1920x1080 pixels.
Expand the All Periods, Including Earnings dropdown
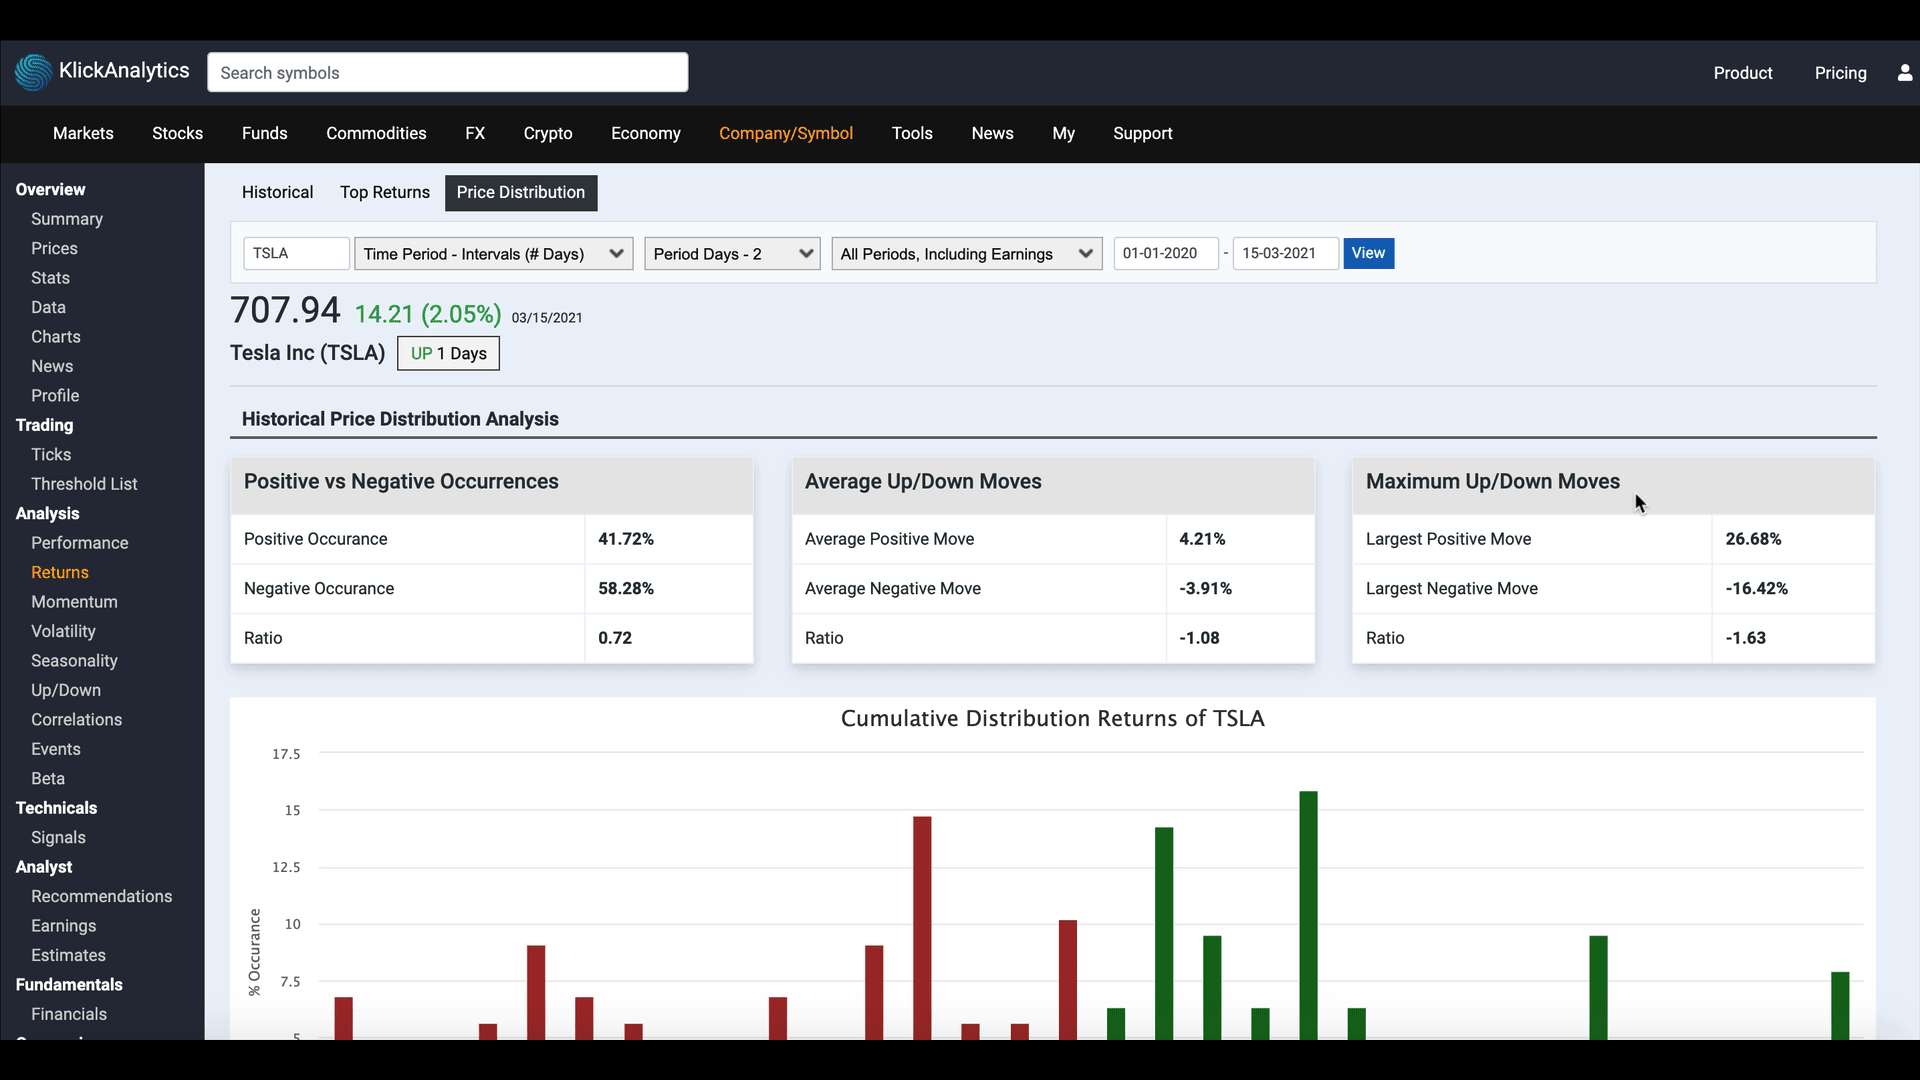(x=967, y=253)
